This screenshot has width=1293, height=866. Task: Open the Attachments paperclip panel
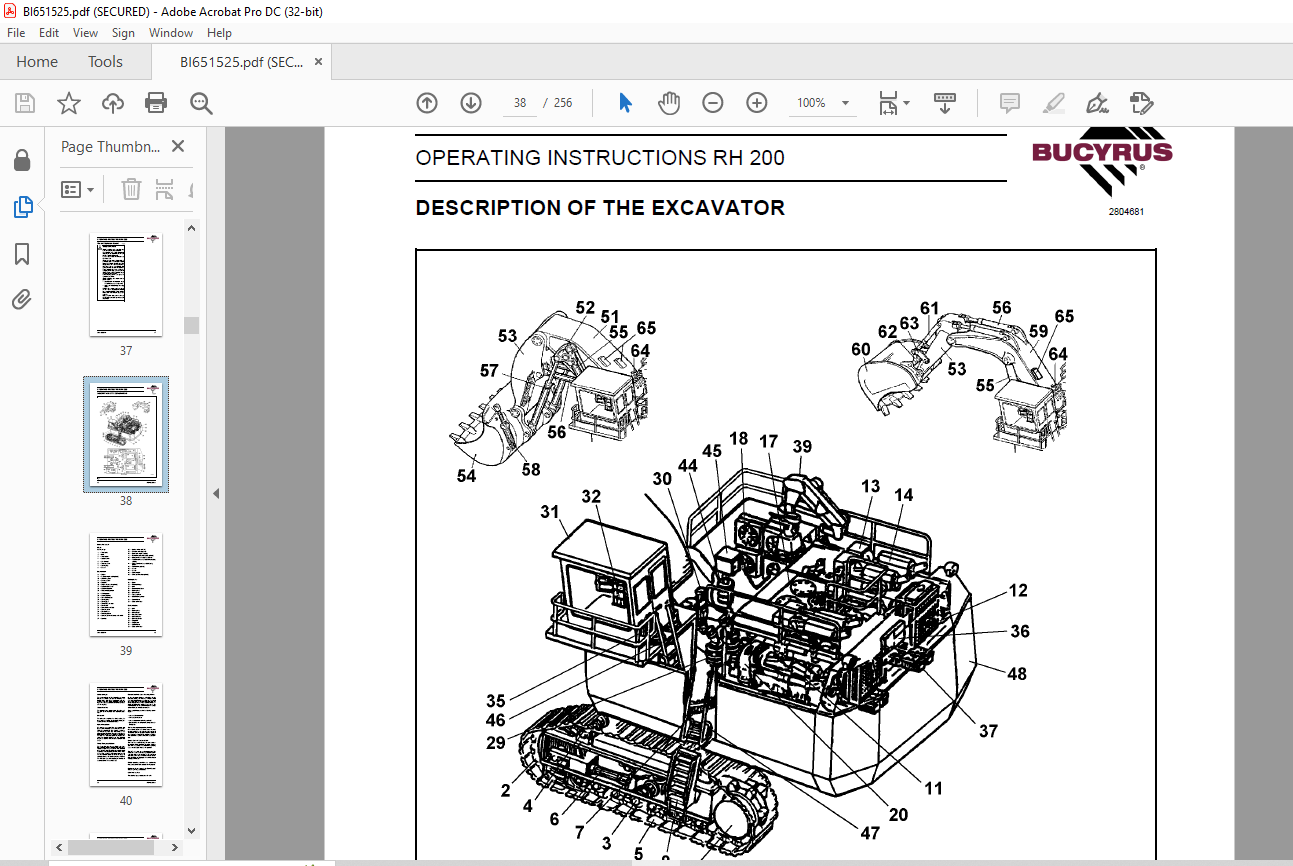[22, 299]
